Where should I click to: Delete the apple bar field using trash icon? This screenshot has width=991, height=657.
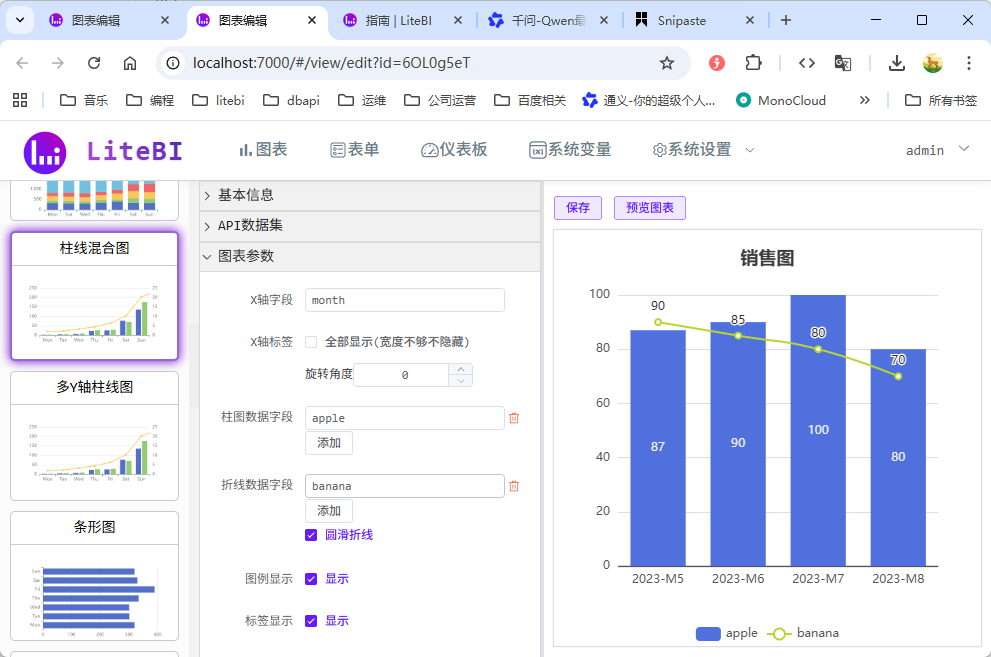pyautogui.click(x=514, y=418)
